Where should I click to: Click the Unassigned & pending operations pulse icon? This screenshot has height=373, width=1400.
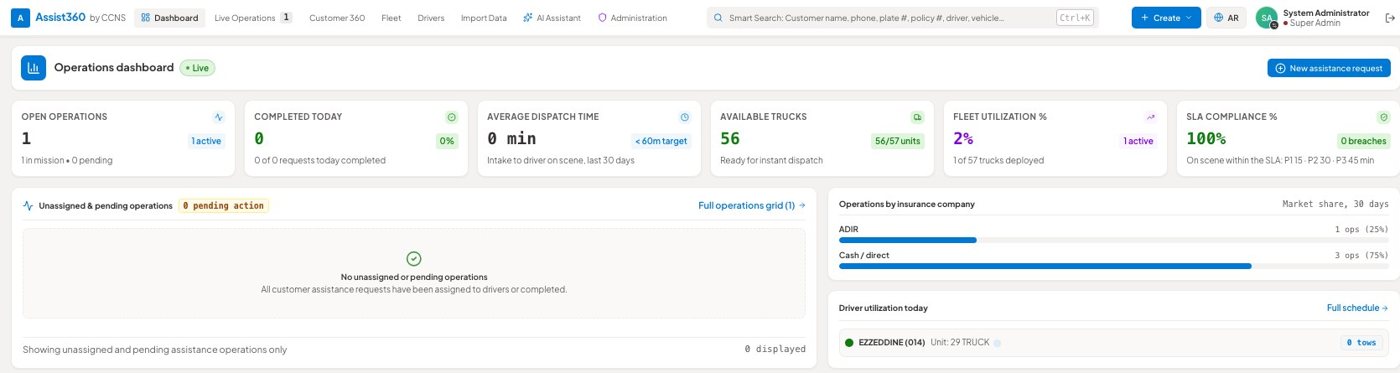coord(29,205)
